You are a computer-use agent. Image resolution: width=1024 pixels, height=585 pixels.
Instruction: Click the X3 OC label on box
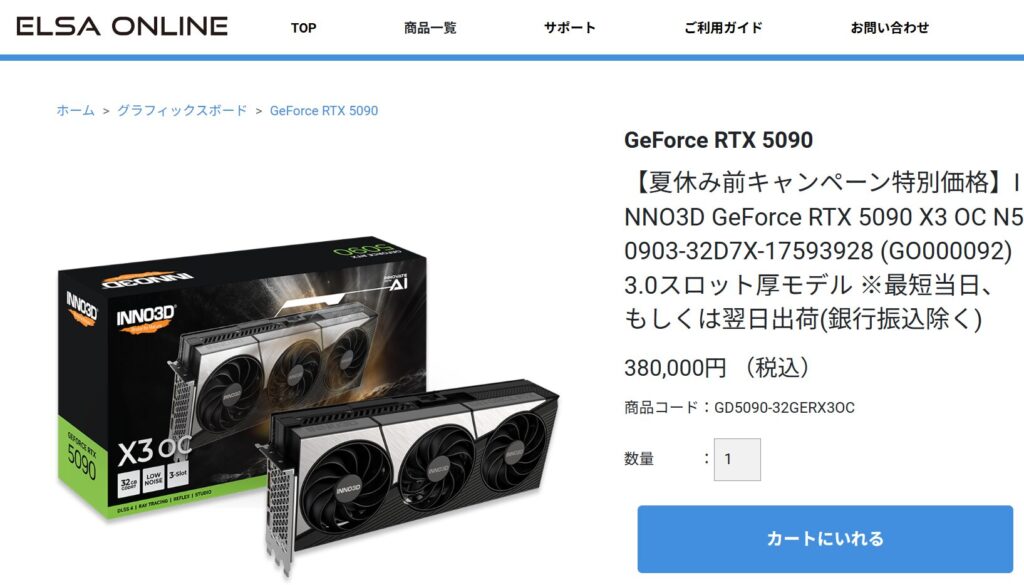[155, 450]
